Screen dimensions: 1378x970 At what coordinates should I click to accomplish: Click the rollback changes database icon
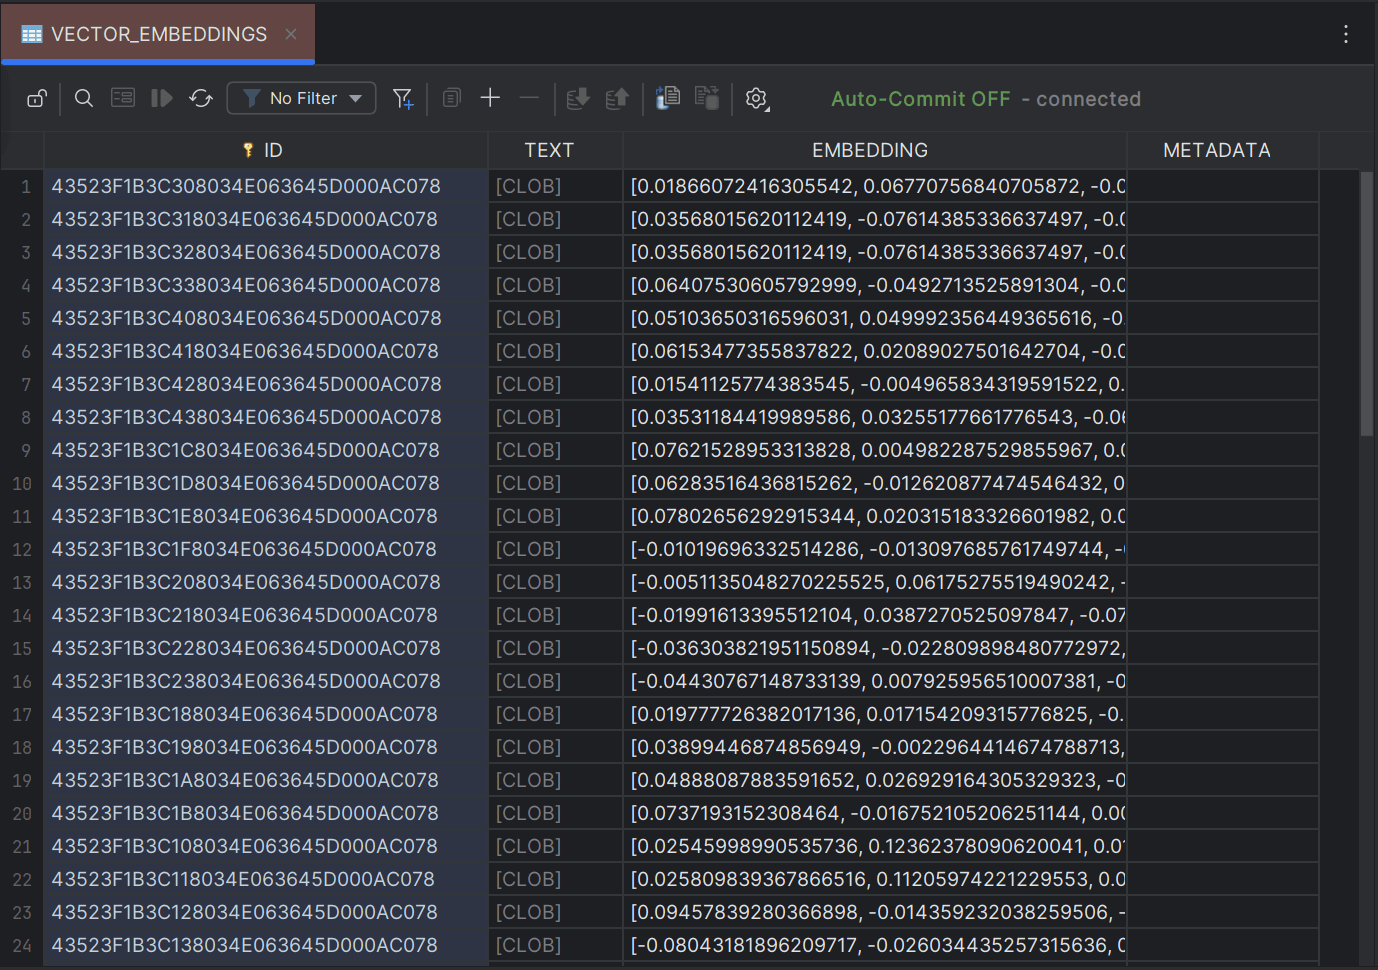pos(617,98)
